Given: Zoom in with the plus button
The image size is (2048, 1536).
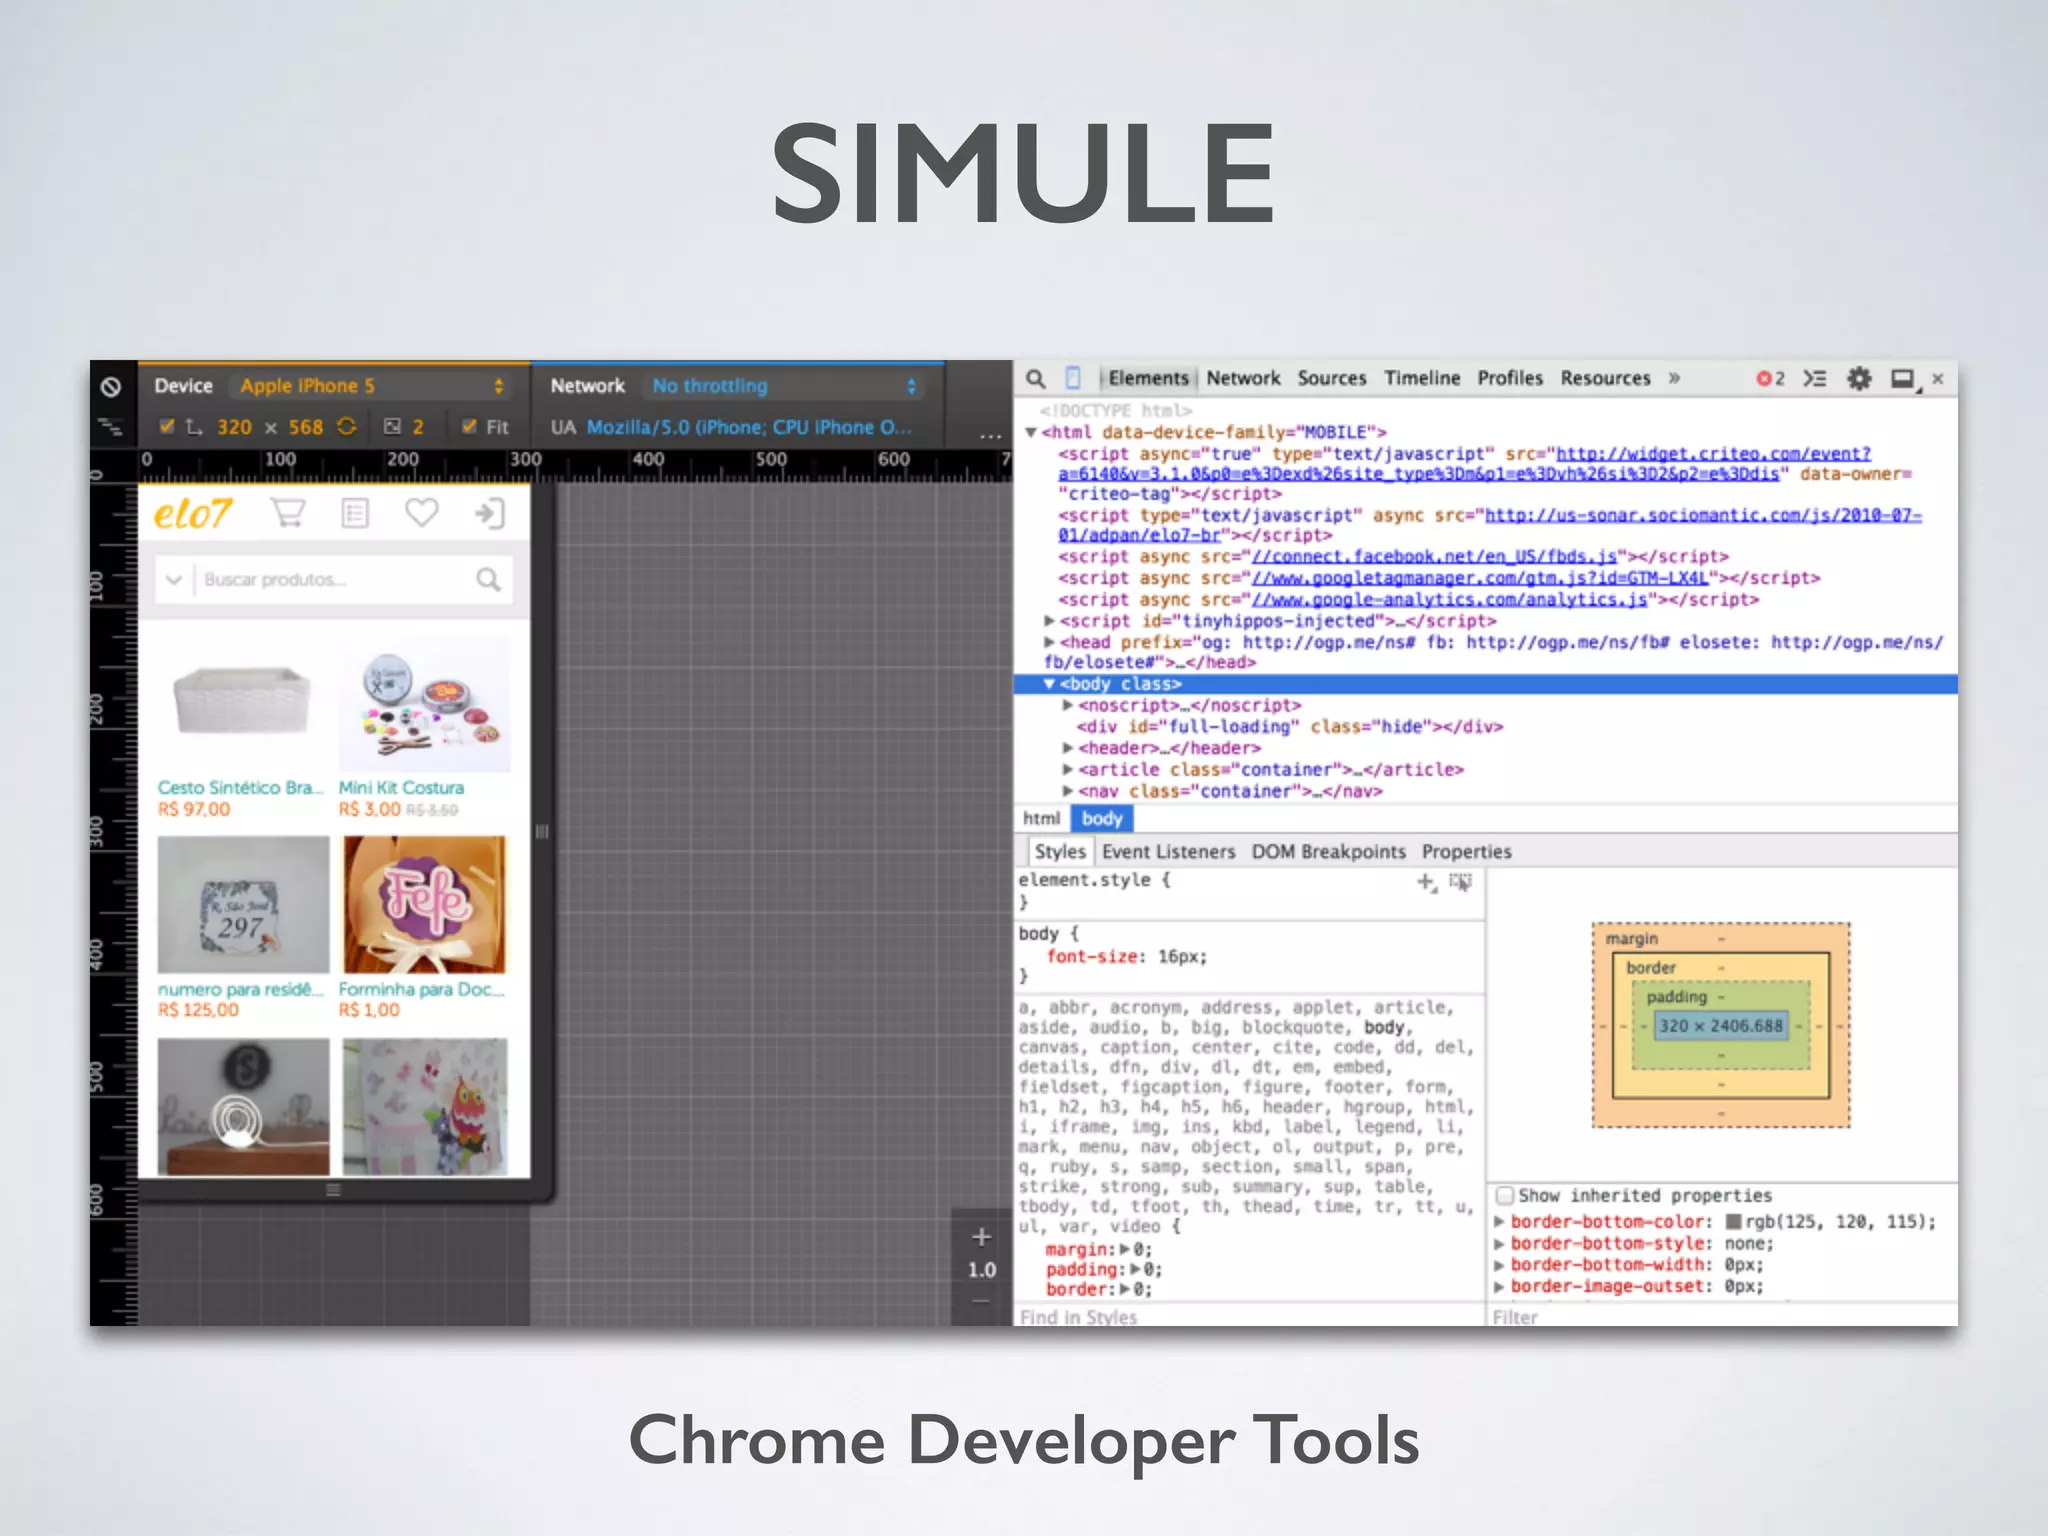Looking at the screenshot, I should click(981, 1237).
